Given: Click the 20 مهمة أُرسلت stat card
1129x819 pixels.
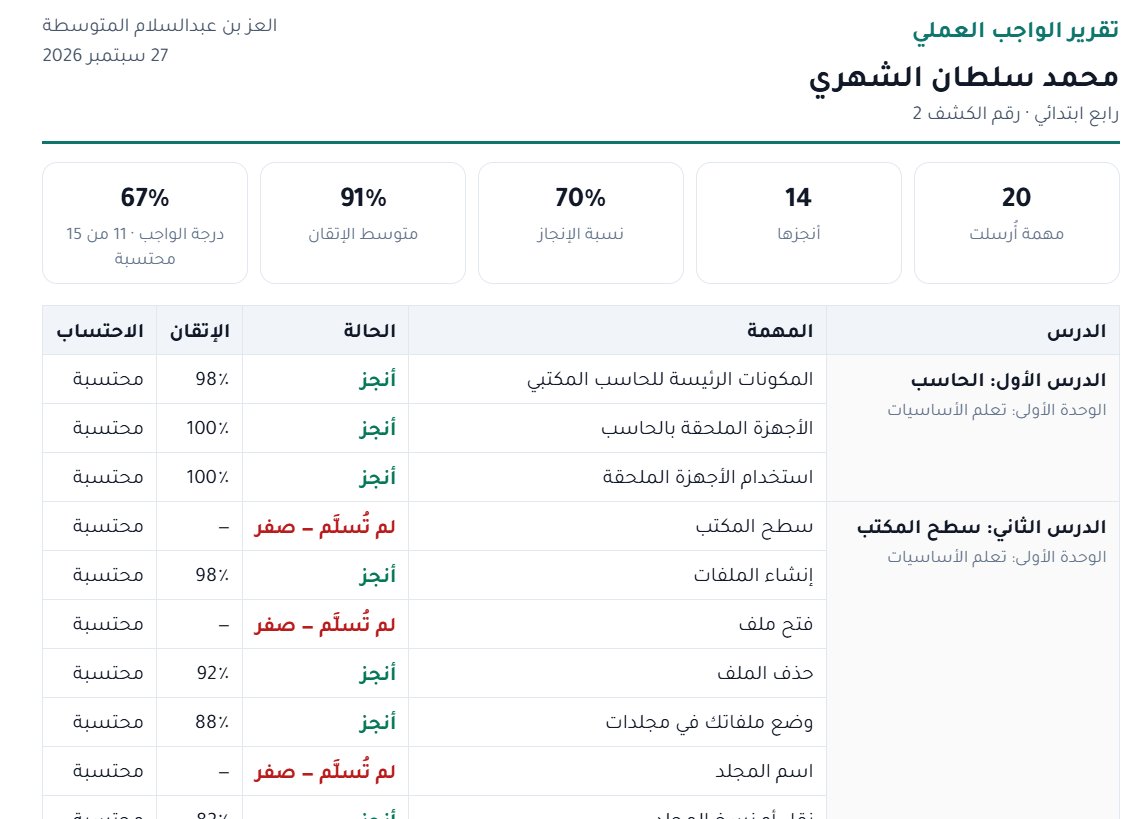Looking at the screenshot, I should 1017,223.
